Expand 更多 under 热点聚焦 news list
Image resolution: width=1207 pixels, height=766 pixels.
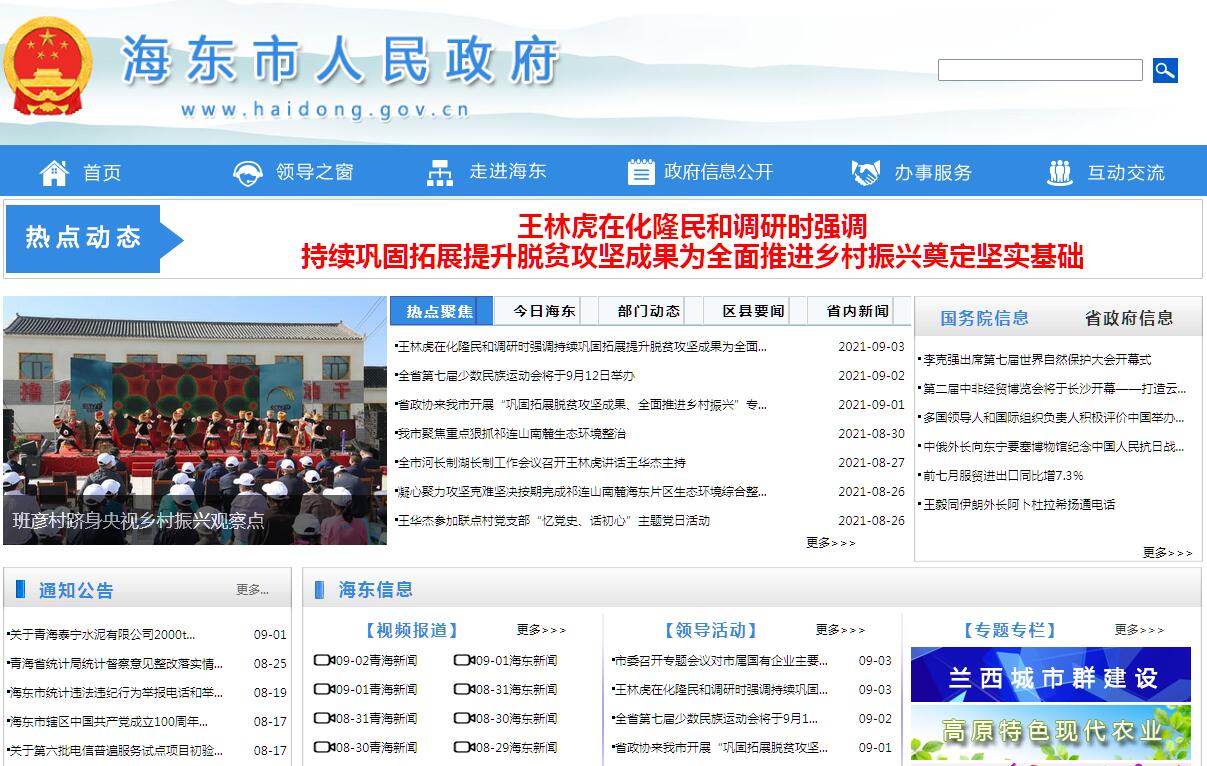point(830,543)
